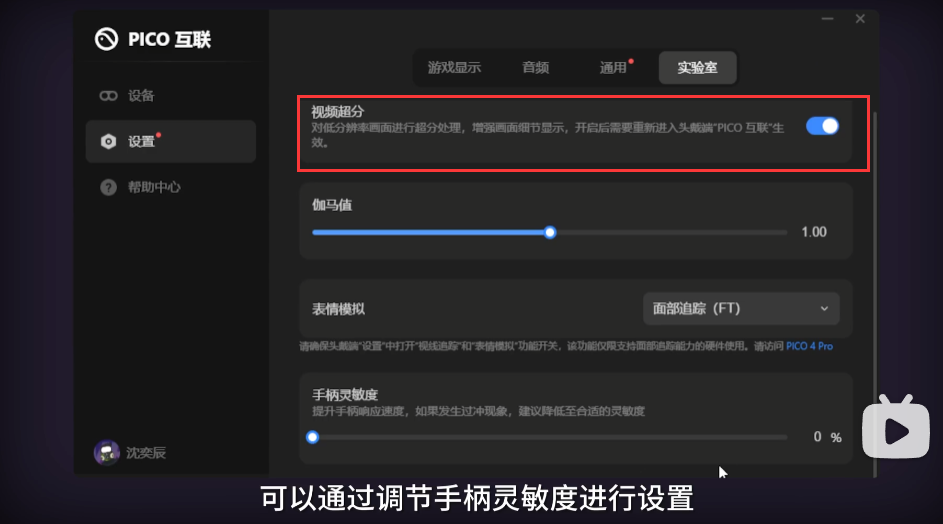Click the username 沈奕辰

click(x=146, y=452)
